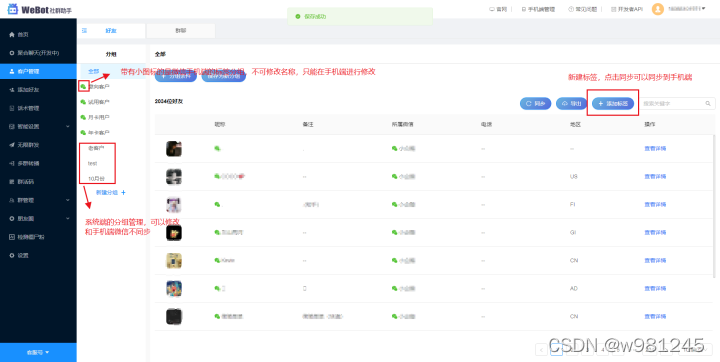Click the Kevin nickname text

click(228, 260)
